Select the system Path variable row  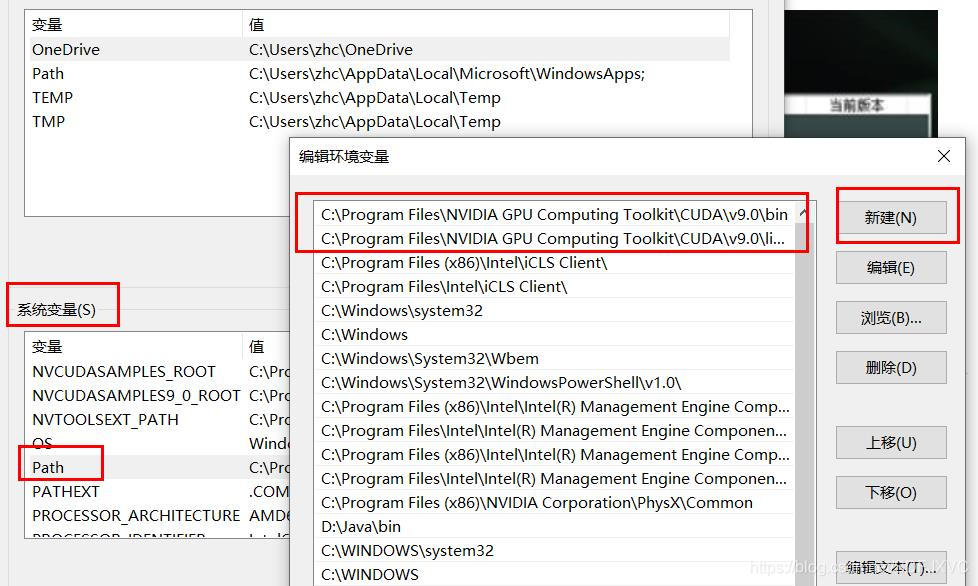160,468
